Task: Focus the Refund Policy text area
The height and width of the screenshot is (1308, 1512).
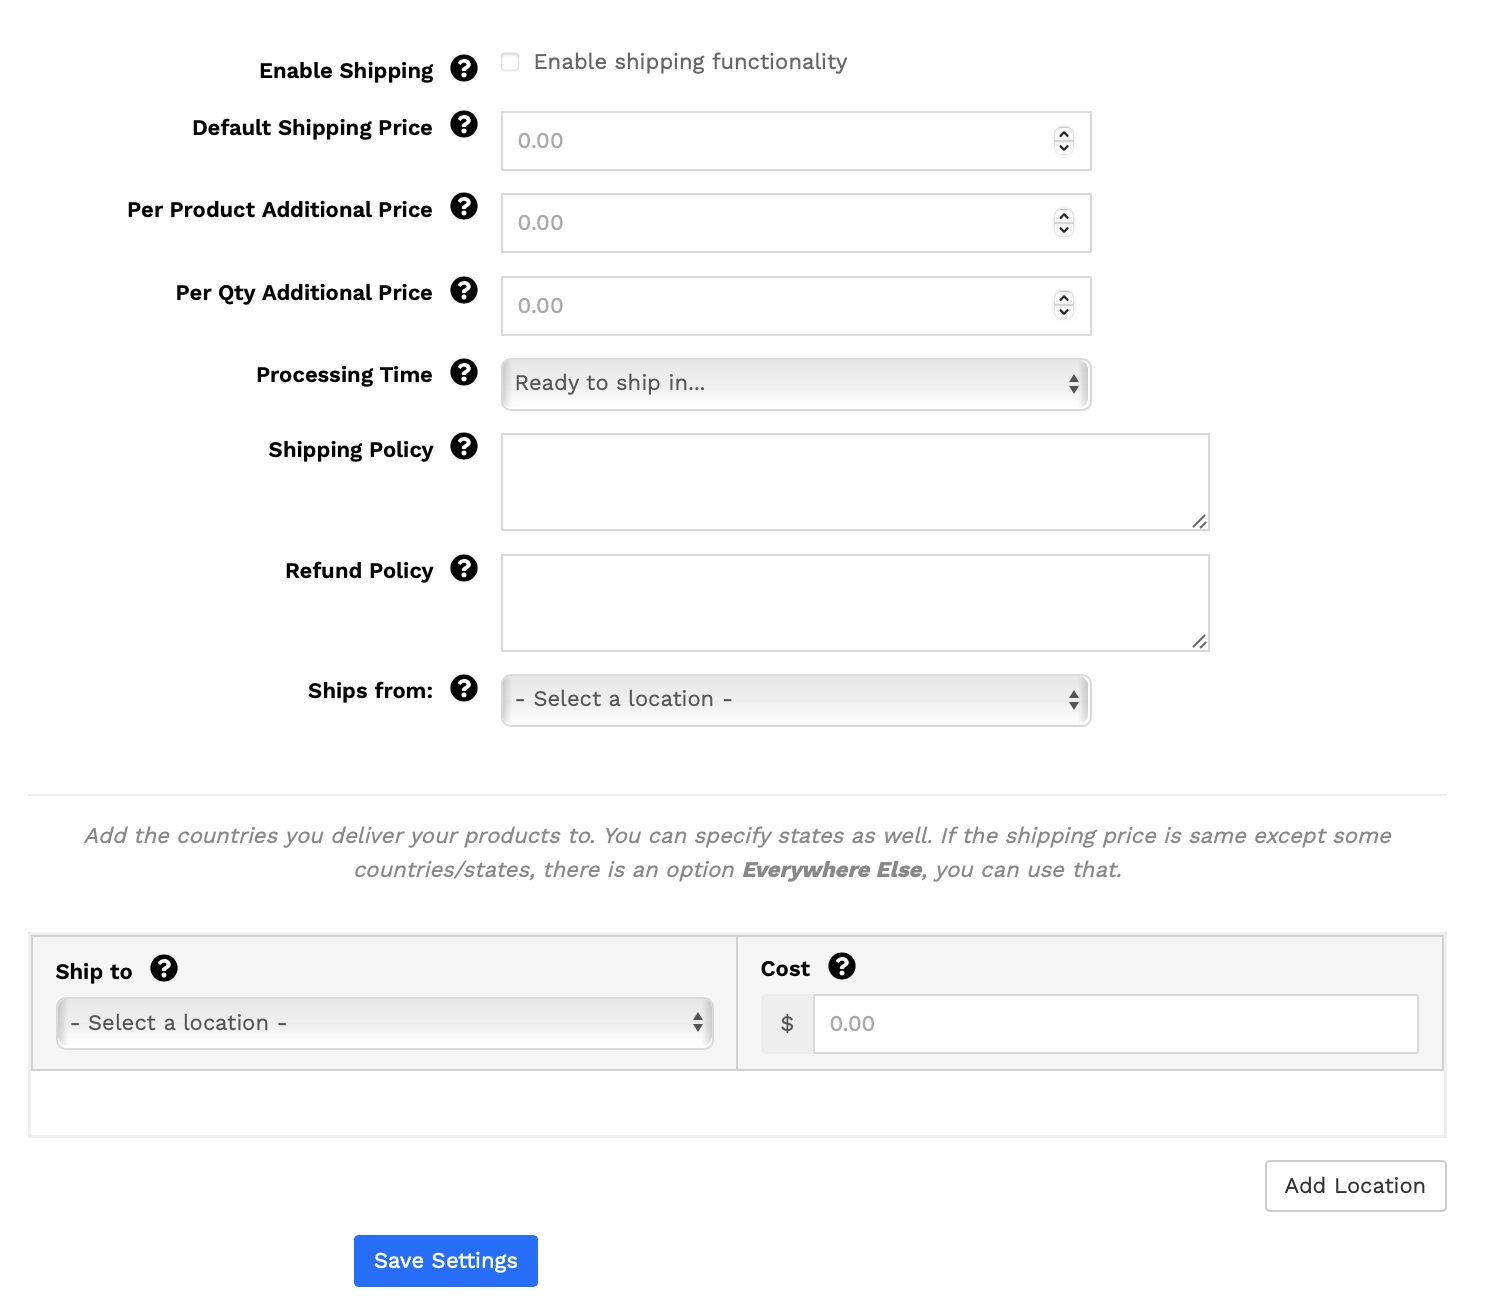Action: click(x=855, y=603)
